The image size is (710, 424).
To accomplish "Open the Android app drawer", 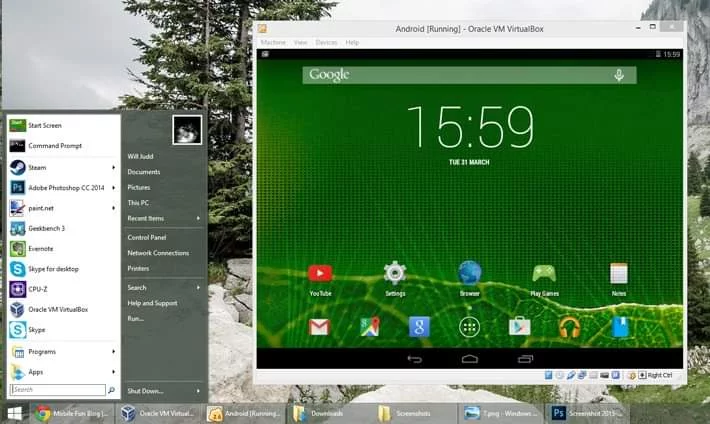I will pos(469,327).
